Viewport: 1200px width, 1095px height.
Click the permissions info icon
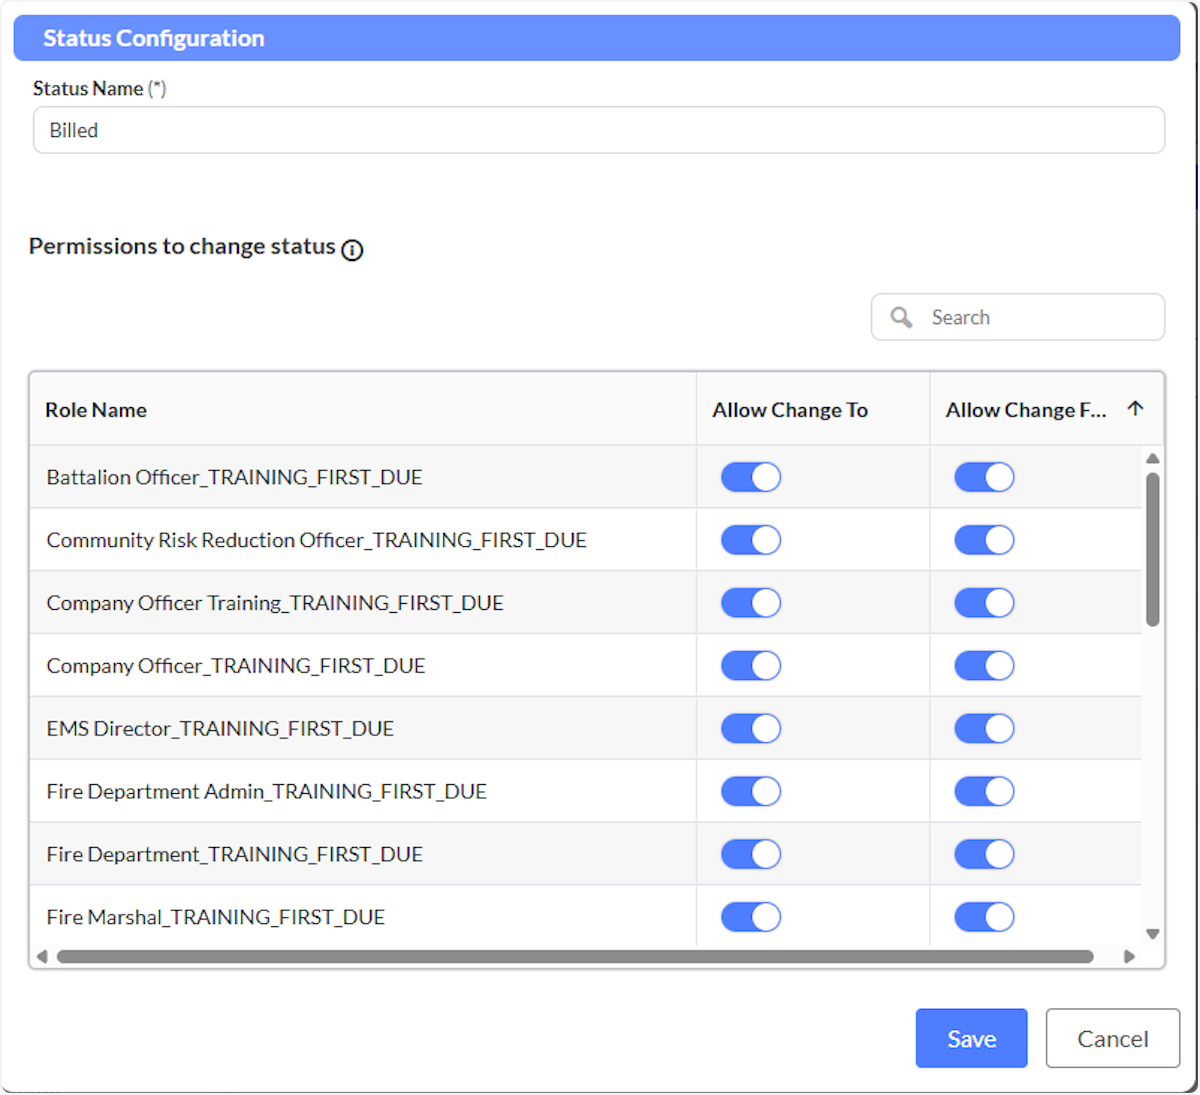[x=352, y=250]
